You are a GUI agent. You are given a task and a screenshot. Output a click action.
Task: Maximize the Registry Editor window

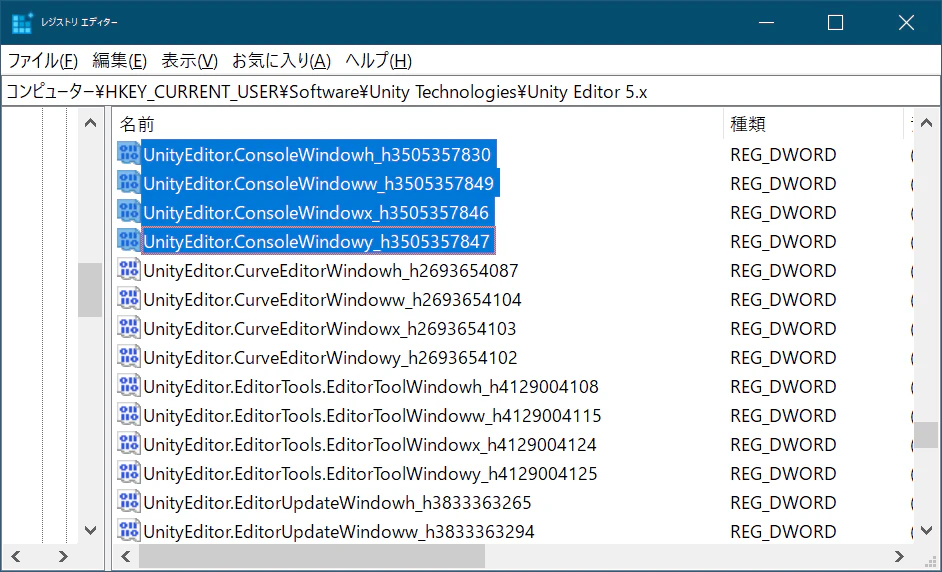point(835,23)
